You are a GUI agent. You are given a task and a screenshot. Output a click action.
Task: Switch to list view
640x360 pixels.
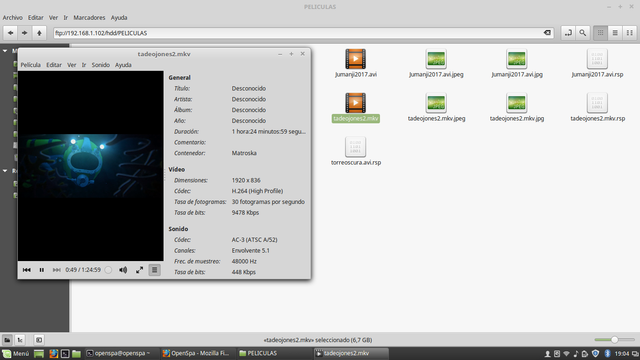pyautogui.click(x=615, y=33)
